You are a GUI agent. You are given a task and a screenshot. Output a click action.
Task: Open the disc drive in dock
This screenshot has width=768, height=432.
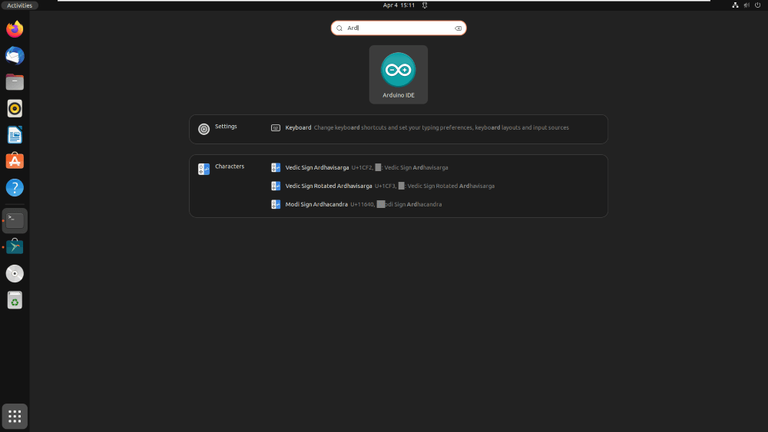pyautogui.click(x=15, y=273)
